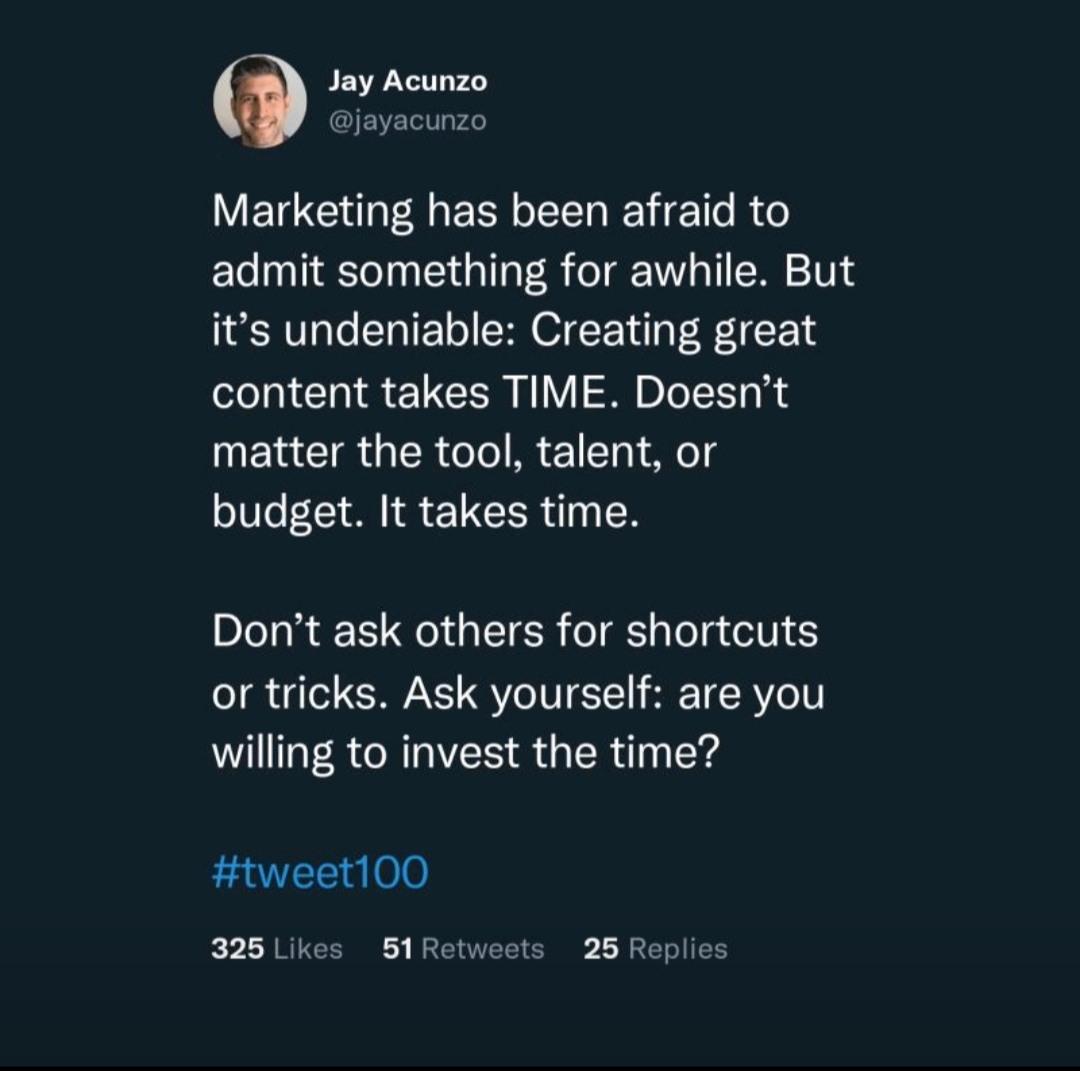The width and height of the screenshot is (1080, 1071).
Task: Click the "Likes" label
Action: (308, 948)
